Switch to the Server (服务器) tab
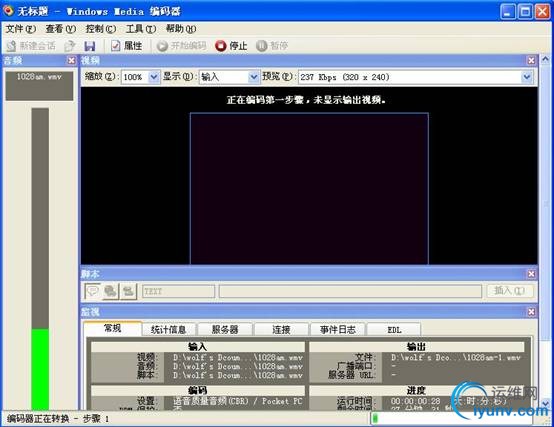 point(225,330)
